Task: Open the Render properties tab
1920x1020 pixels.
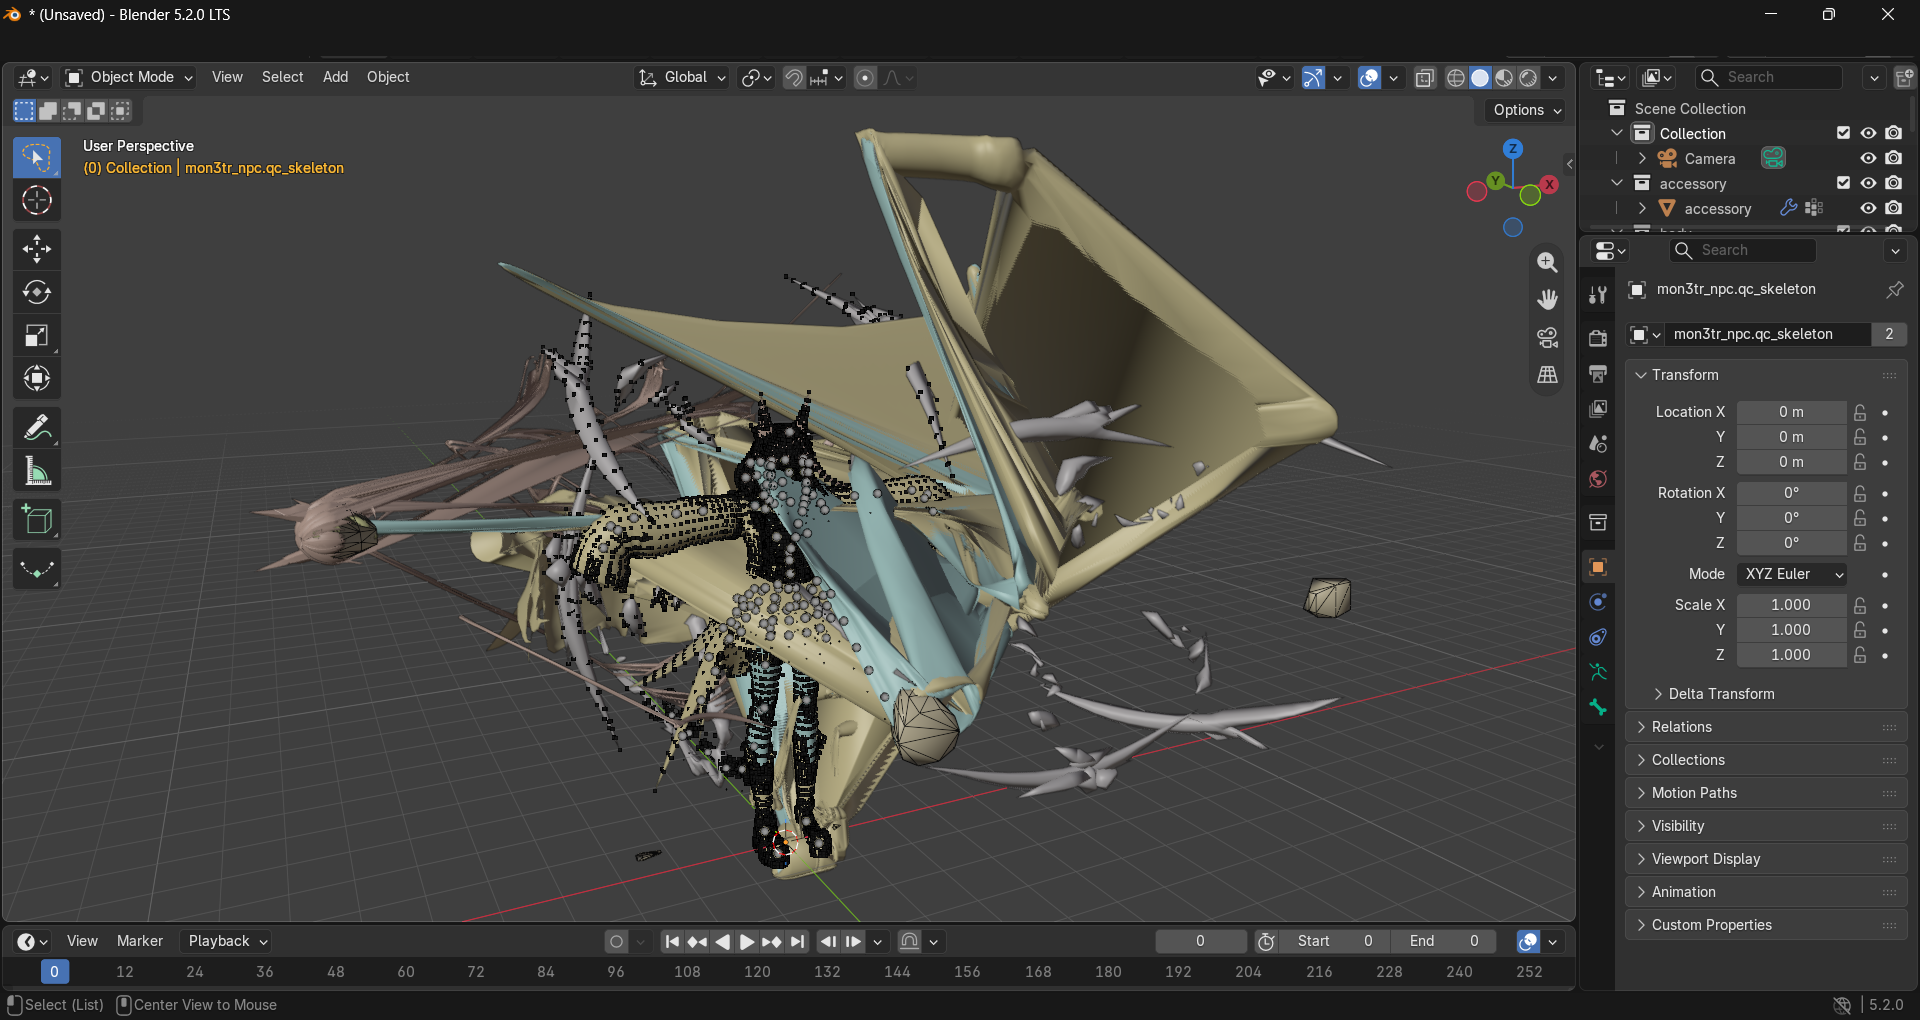Action: point(1598,338)
